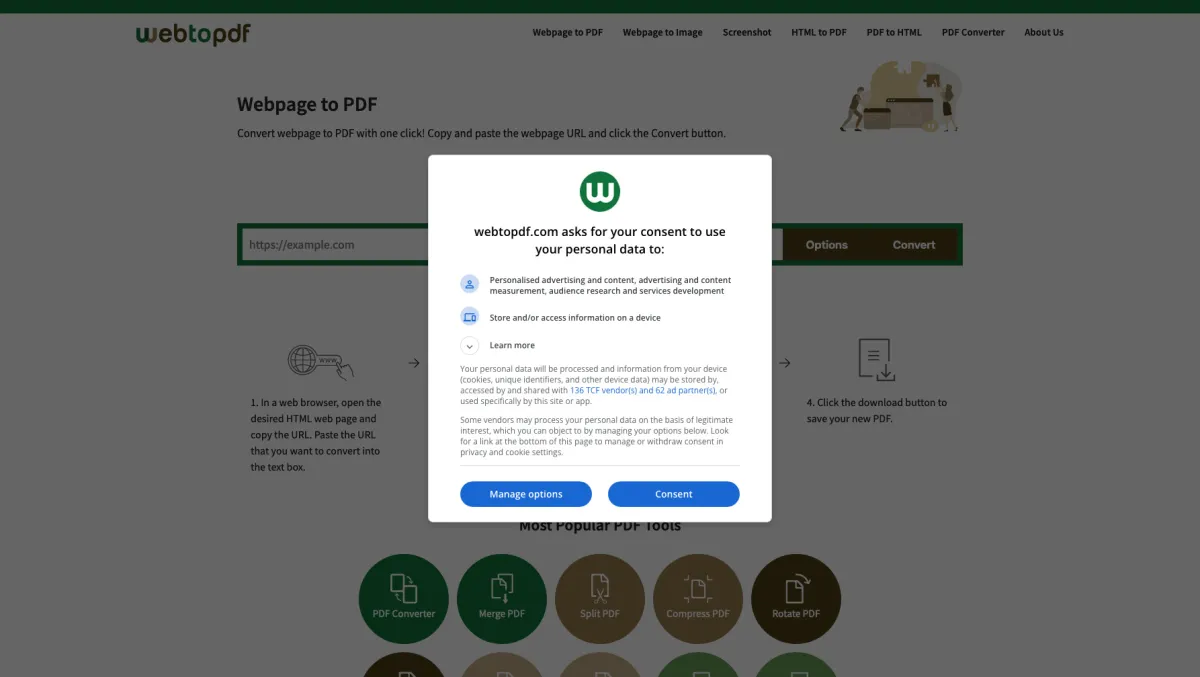Image resolution: width=1200 pixels, height=677 pixels.
Task: Click the person icon beside personalised advertising
Action: [x=470, y=284]
